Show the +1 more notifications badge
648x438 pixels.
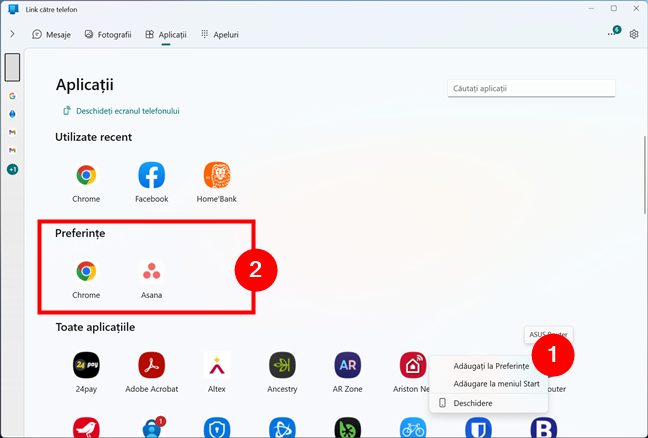(12, 169)
